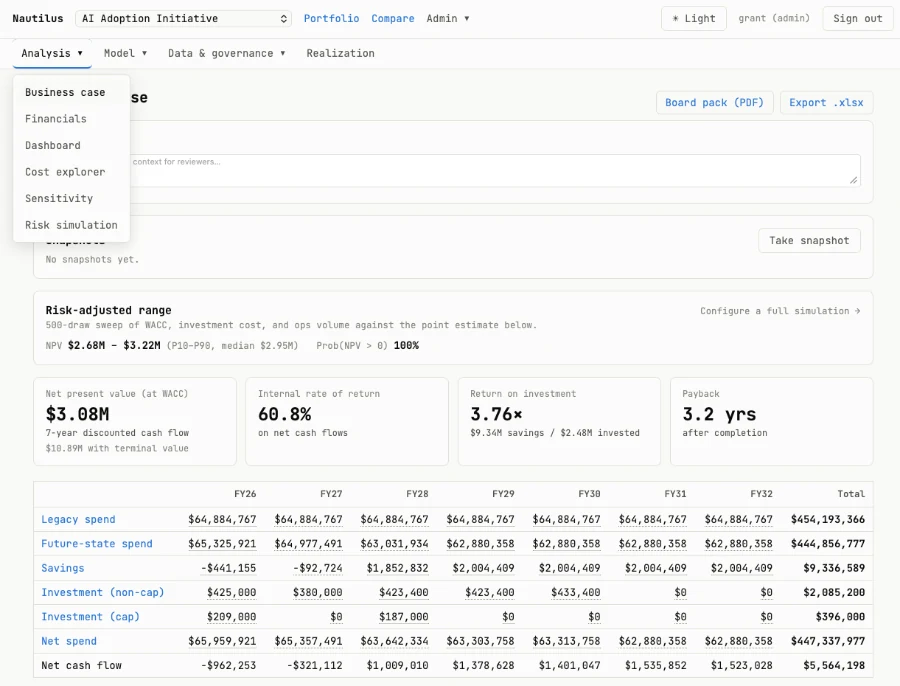The image size is (900, 686).
Task: Click the No snapshots yet message
Action: (92, 259)
